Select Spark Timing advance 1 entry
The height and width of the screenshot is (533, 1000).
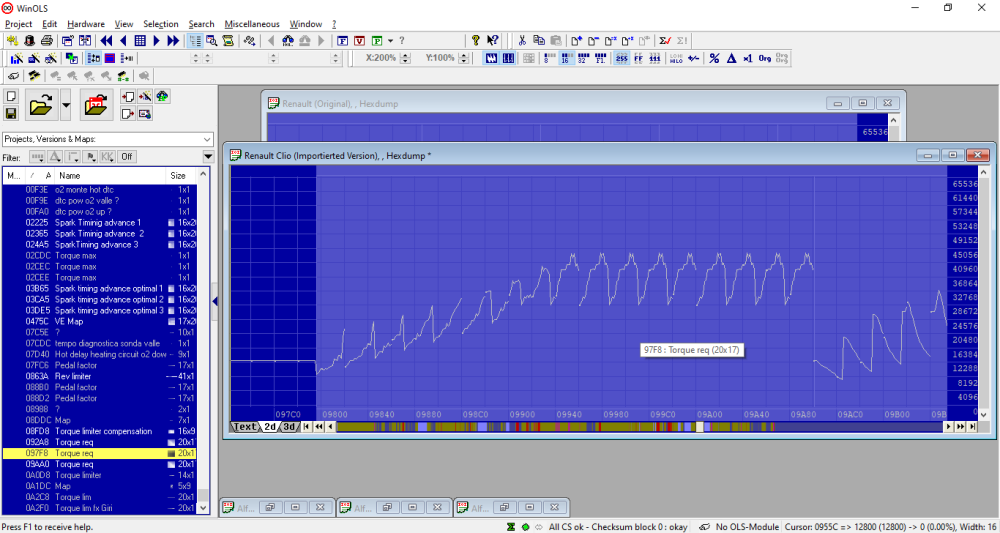tap(99, 223)
